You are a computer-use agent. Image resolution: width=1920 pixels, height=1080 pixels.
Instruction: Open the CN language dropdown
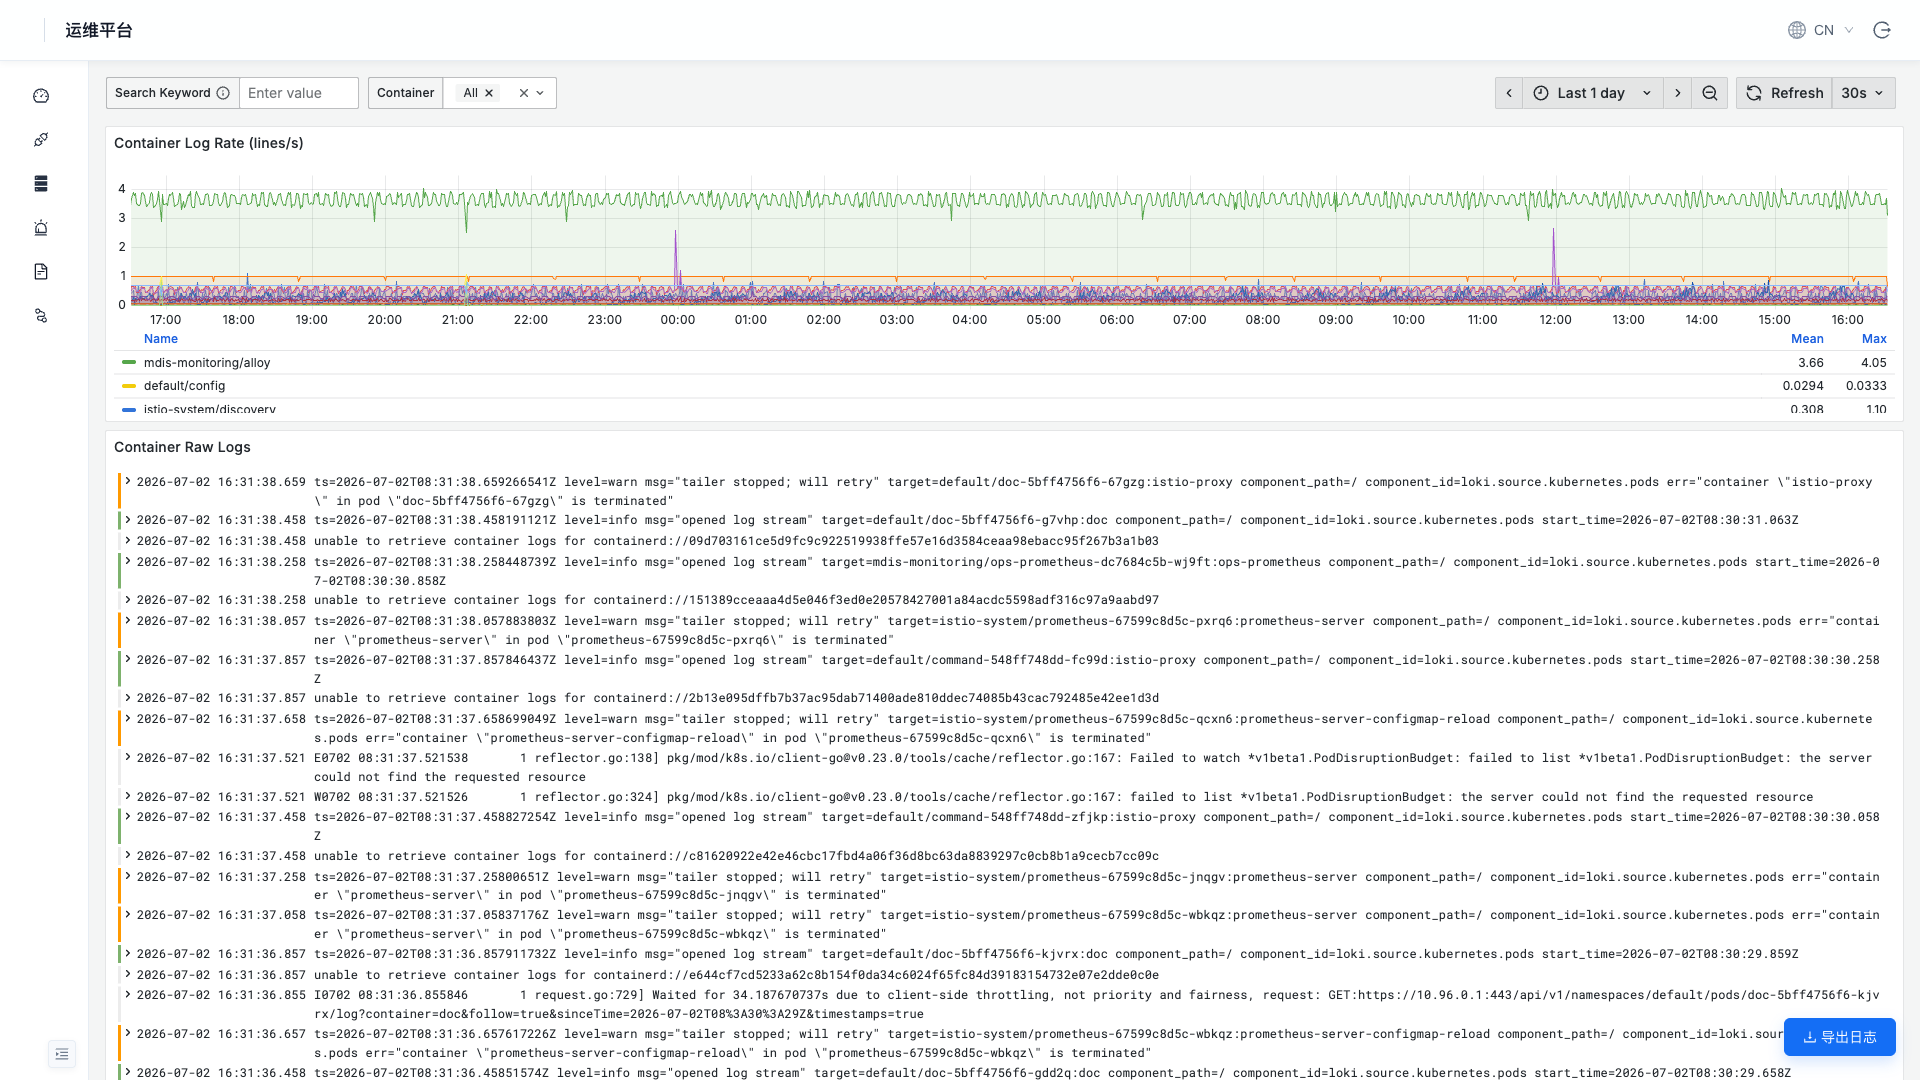tap(1834, 30)
